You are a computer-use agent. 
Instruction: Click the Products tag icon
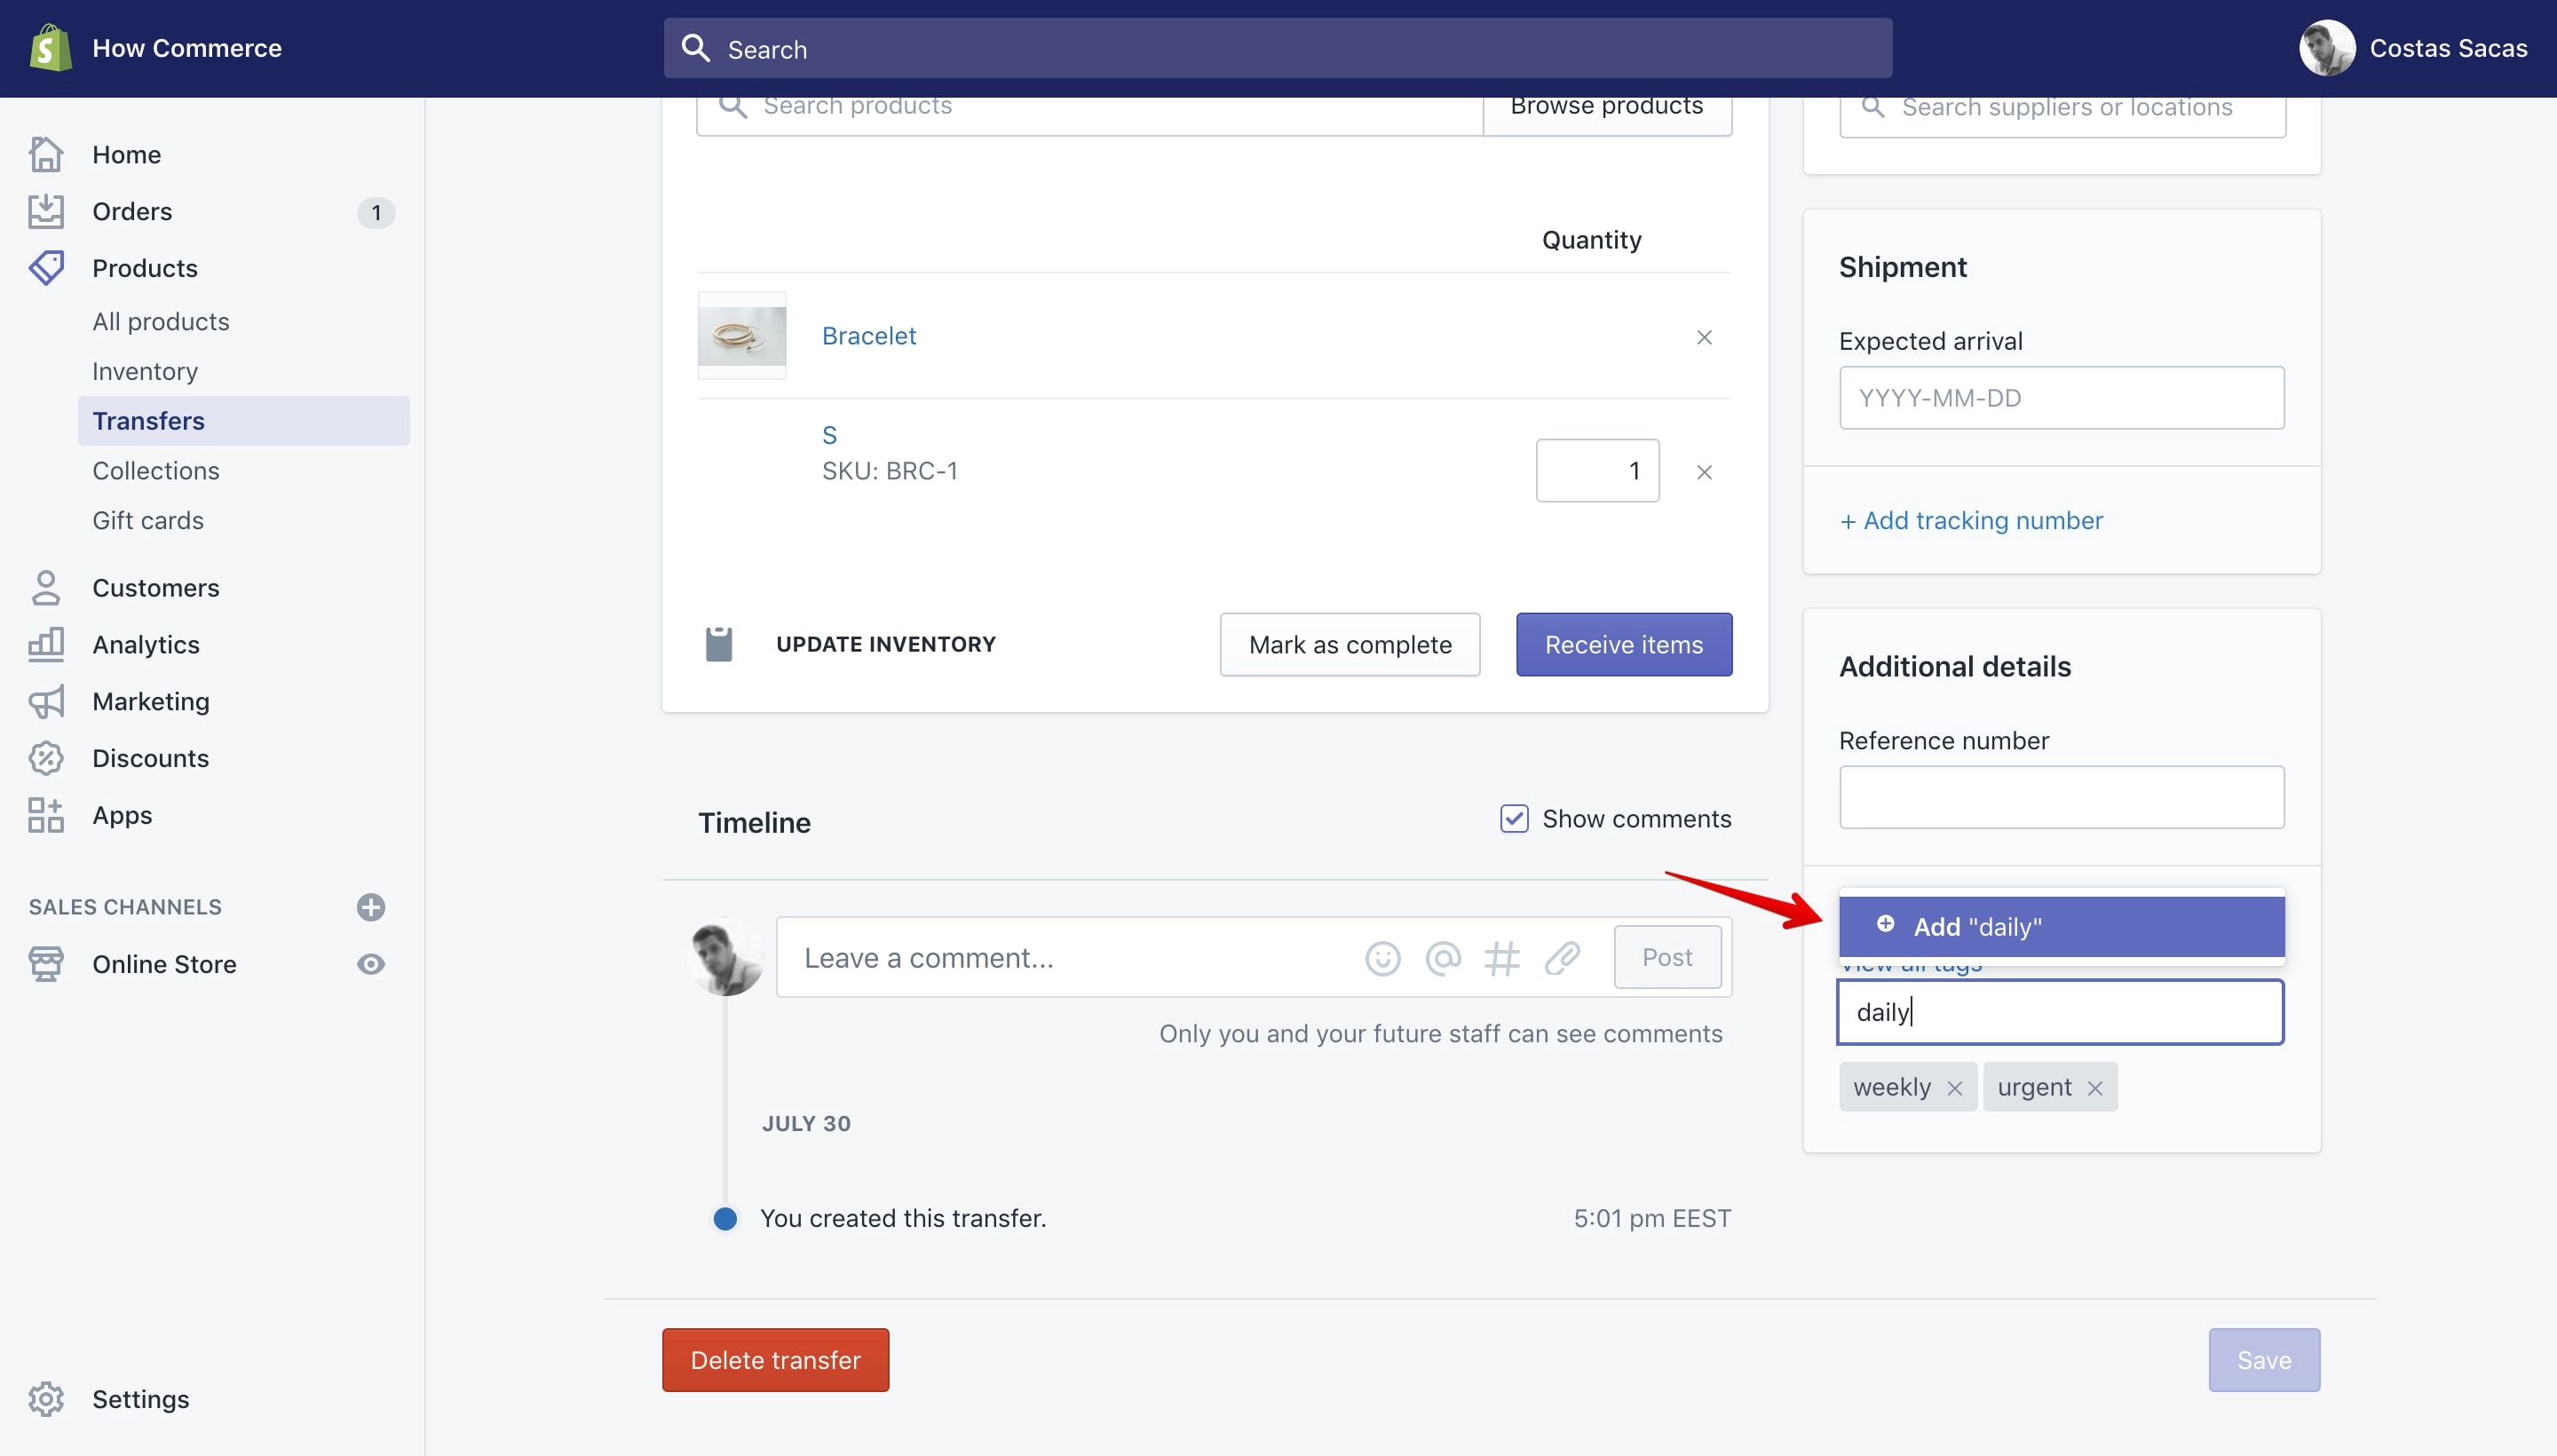pos(46,268)
